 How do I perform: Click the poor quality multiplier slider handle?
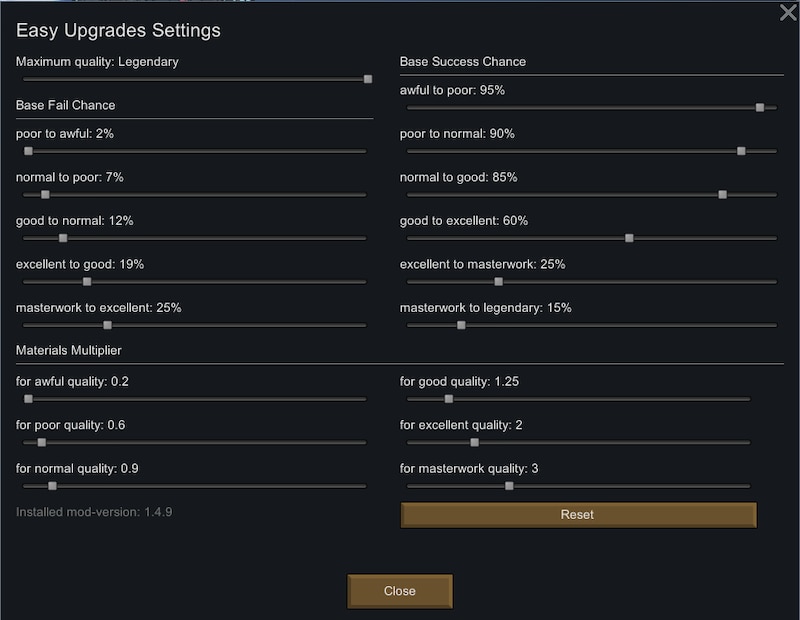[42, 442]
